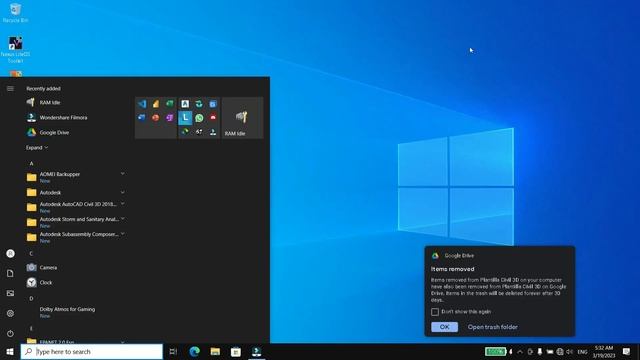Open Task View on the taskbar
This screenshot has height=360, width=640.
tap(173, 351)
